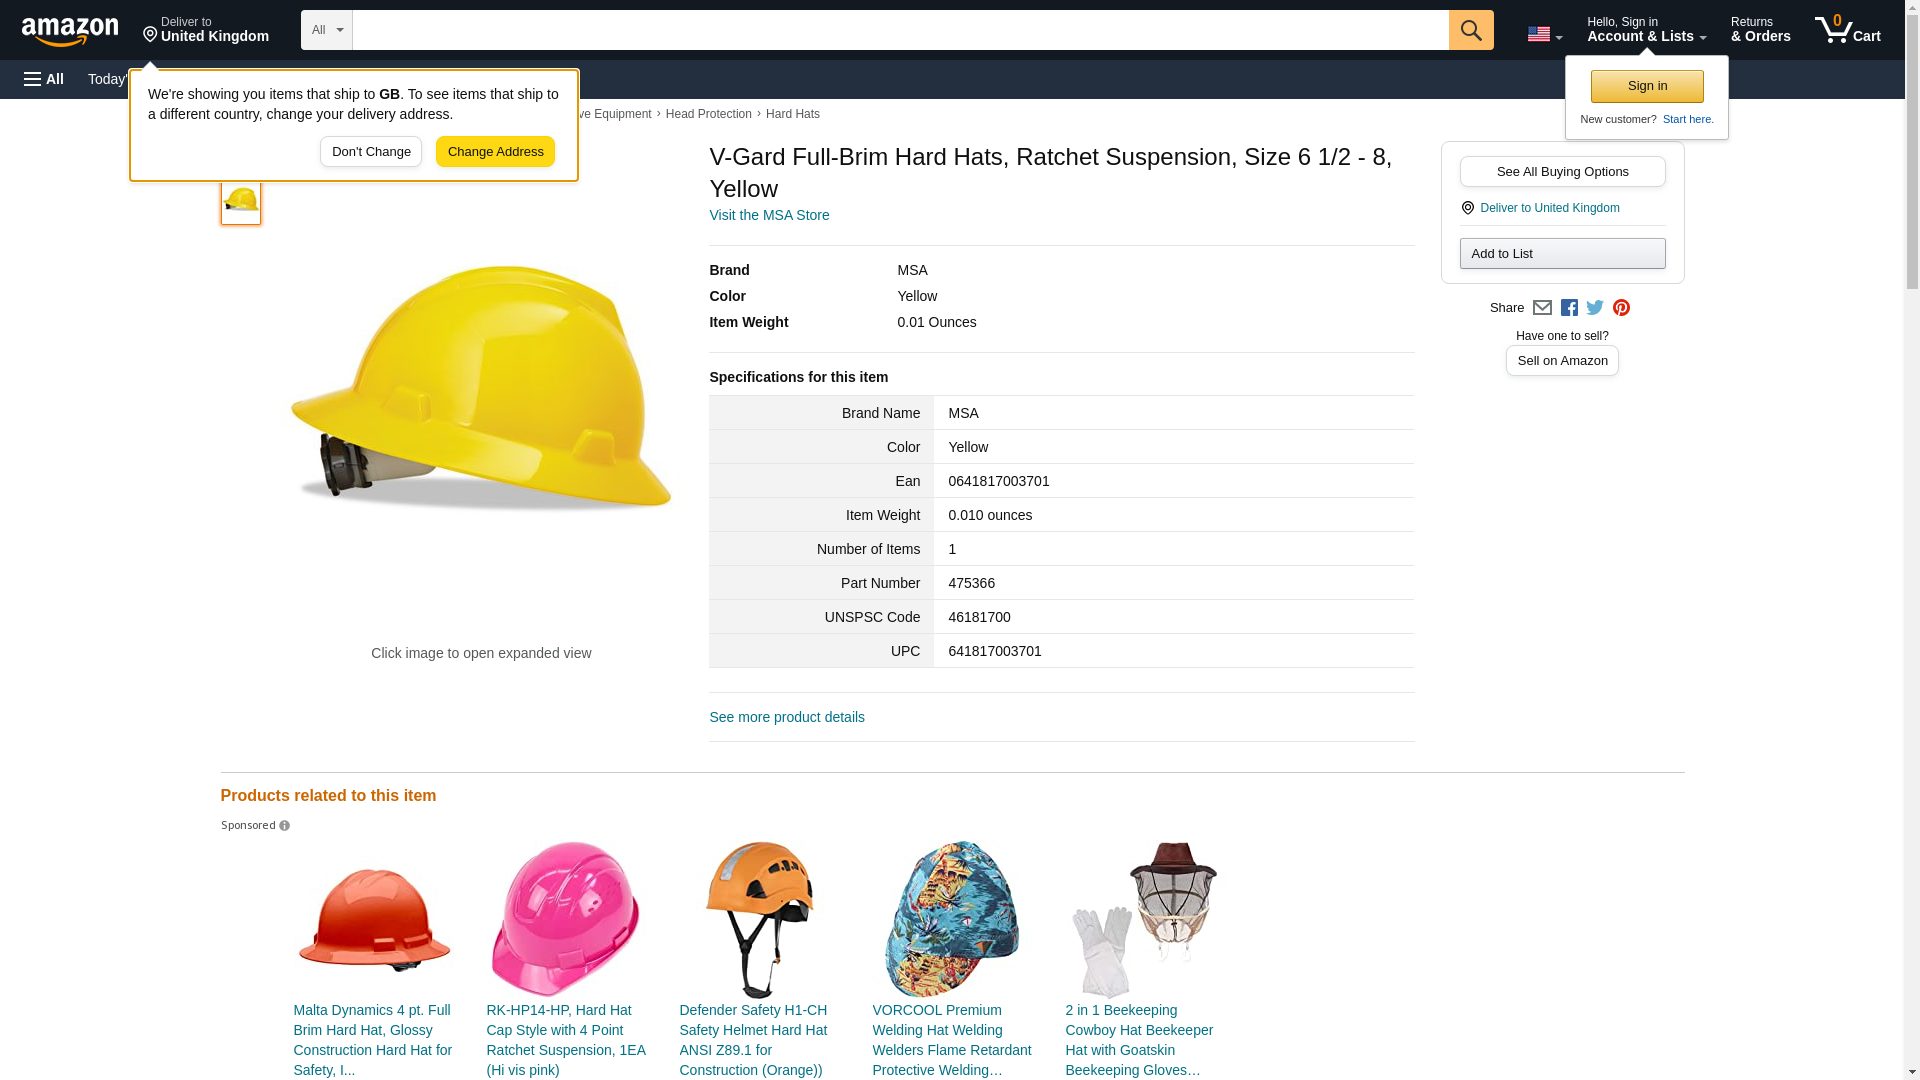
Task: Open the Head Protection breadcrumb
Action: (x=708, y=114)
